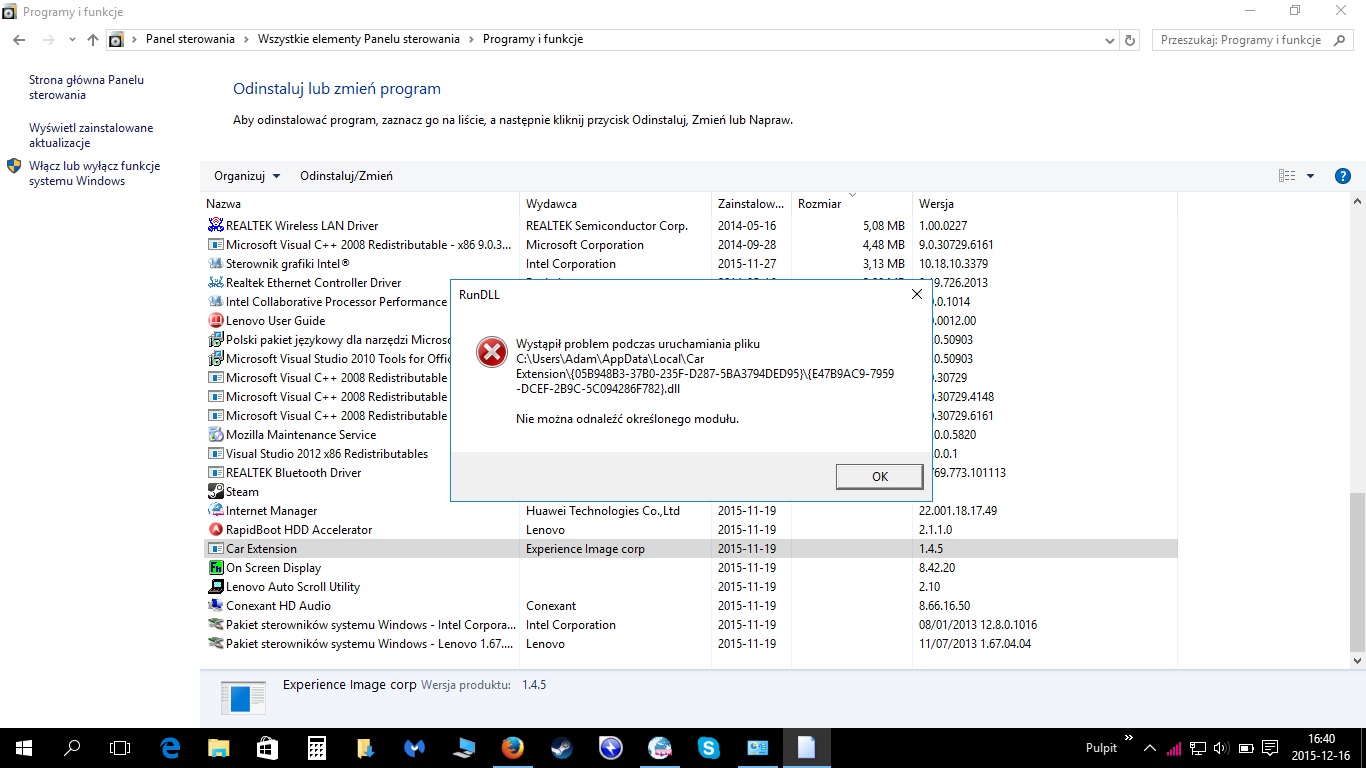Click the Steam icon in program list

(x=216, y=492)
